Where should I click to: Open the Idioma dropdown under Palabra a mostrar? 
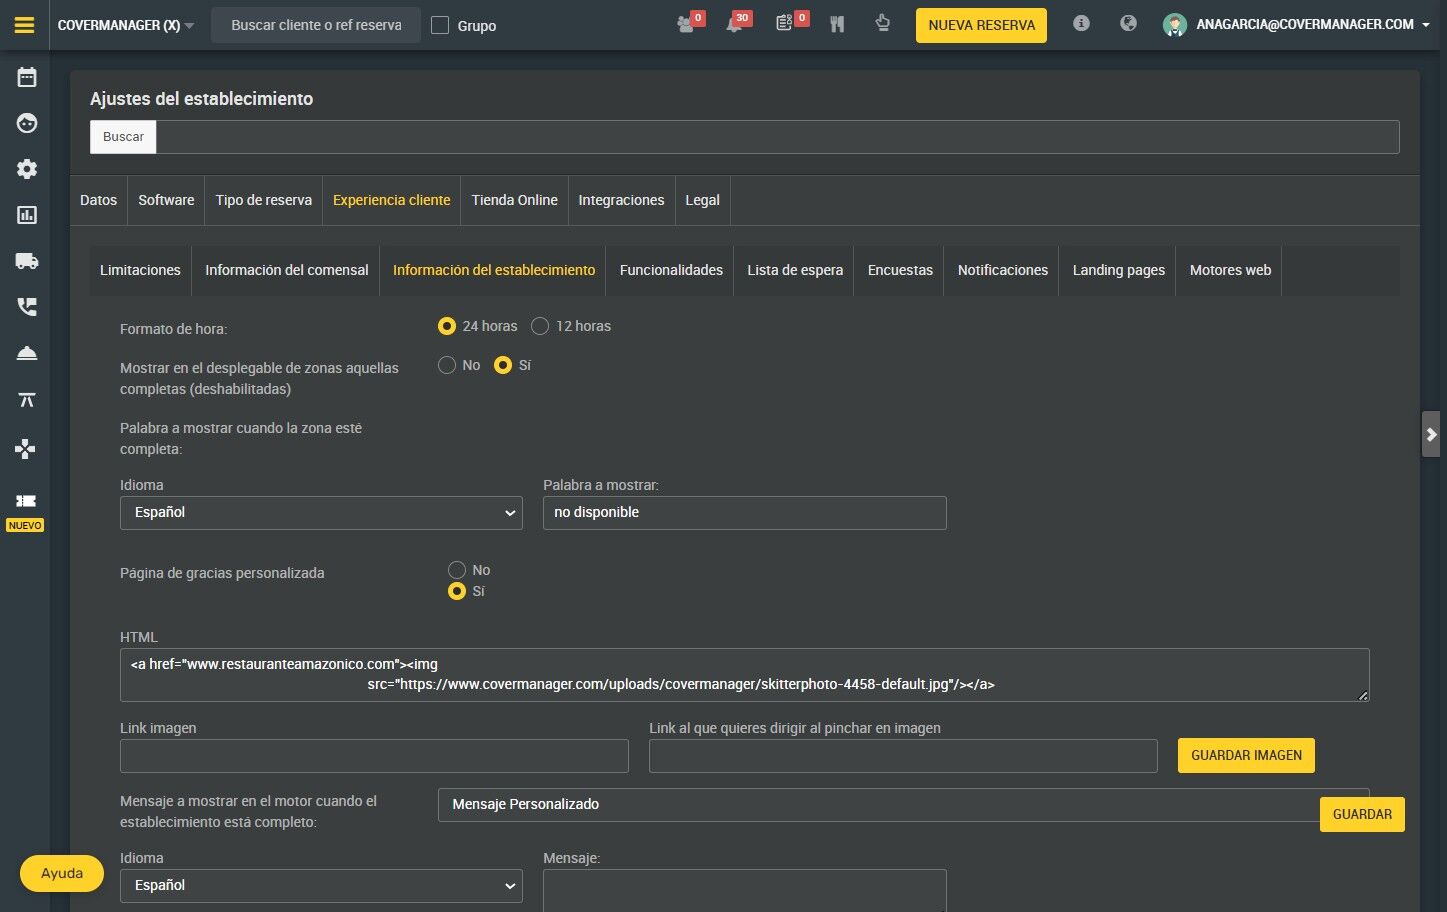pyautogui.click(x=321, y=513)
